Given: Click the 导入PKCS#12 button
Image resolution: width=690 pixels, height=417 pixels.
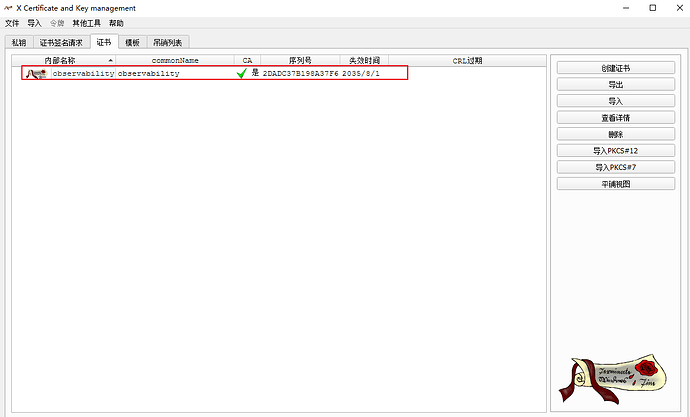Looking at the screenshot, I should click(615, 151).
